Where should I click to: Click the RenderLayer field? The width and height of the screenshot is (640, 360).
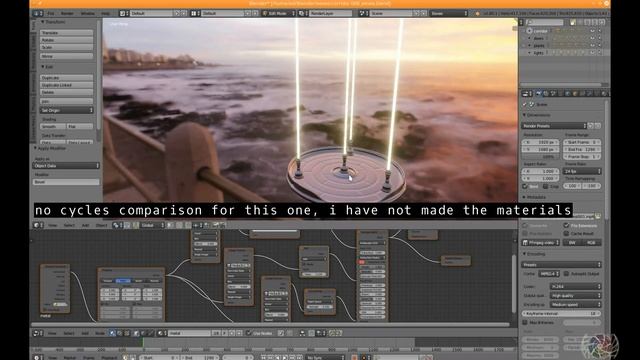331,13
